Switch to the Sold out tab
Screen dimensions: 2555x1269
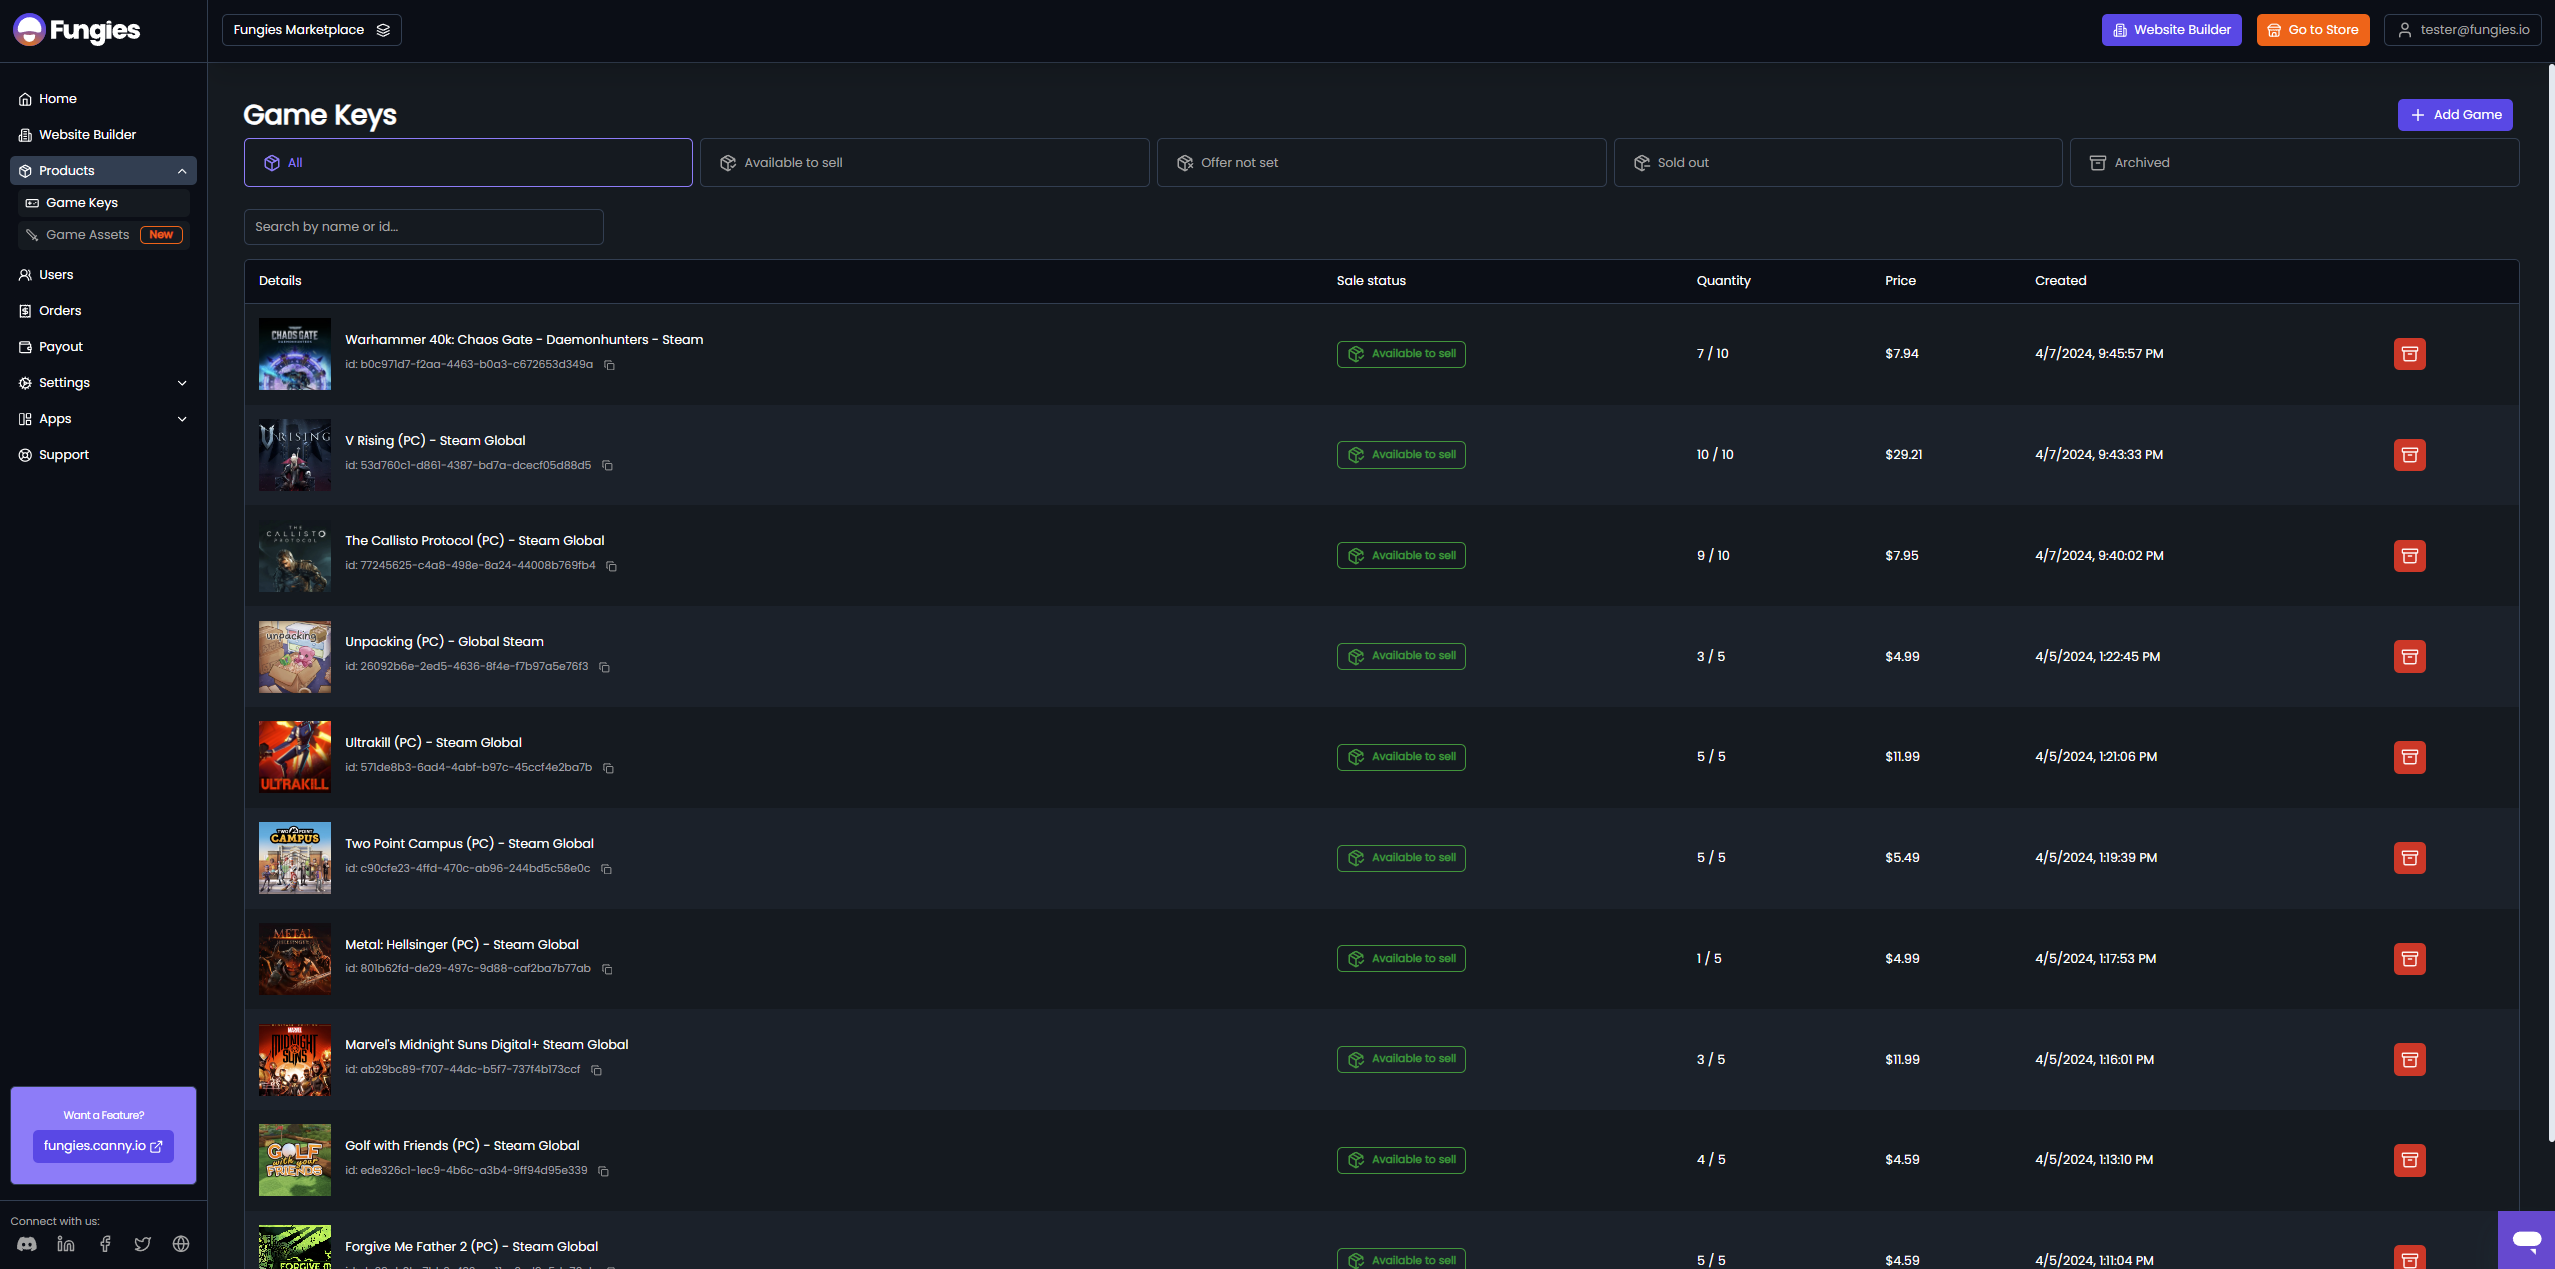1838,163
